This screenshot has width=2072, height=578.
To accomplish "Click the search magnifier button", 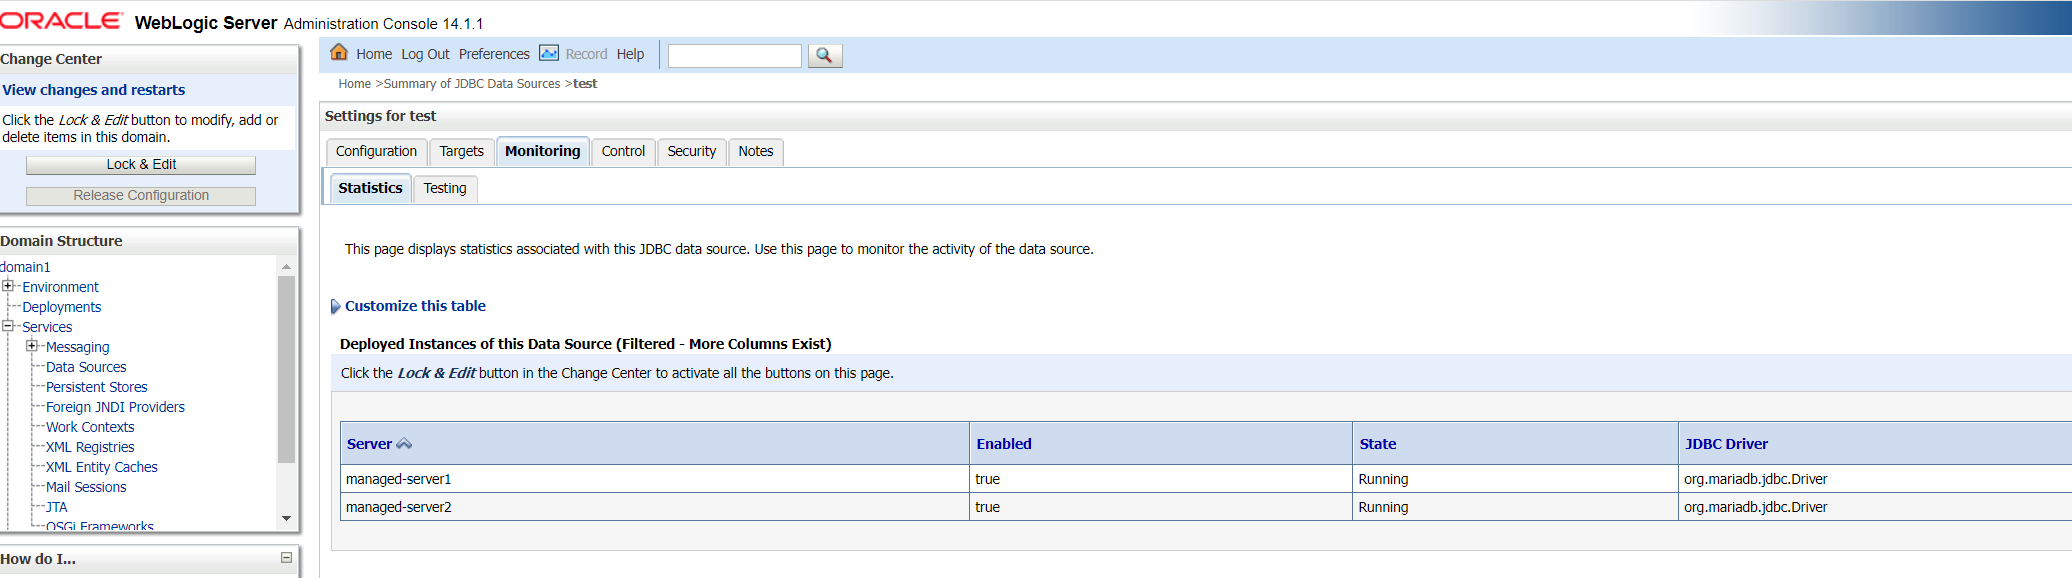I will 824,56.
